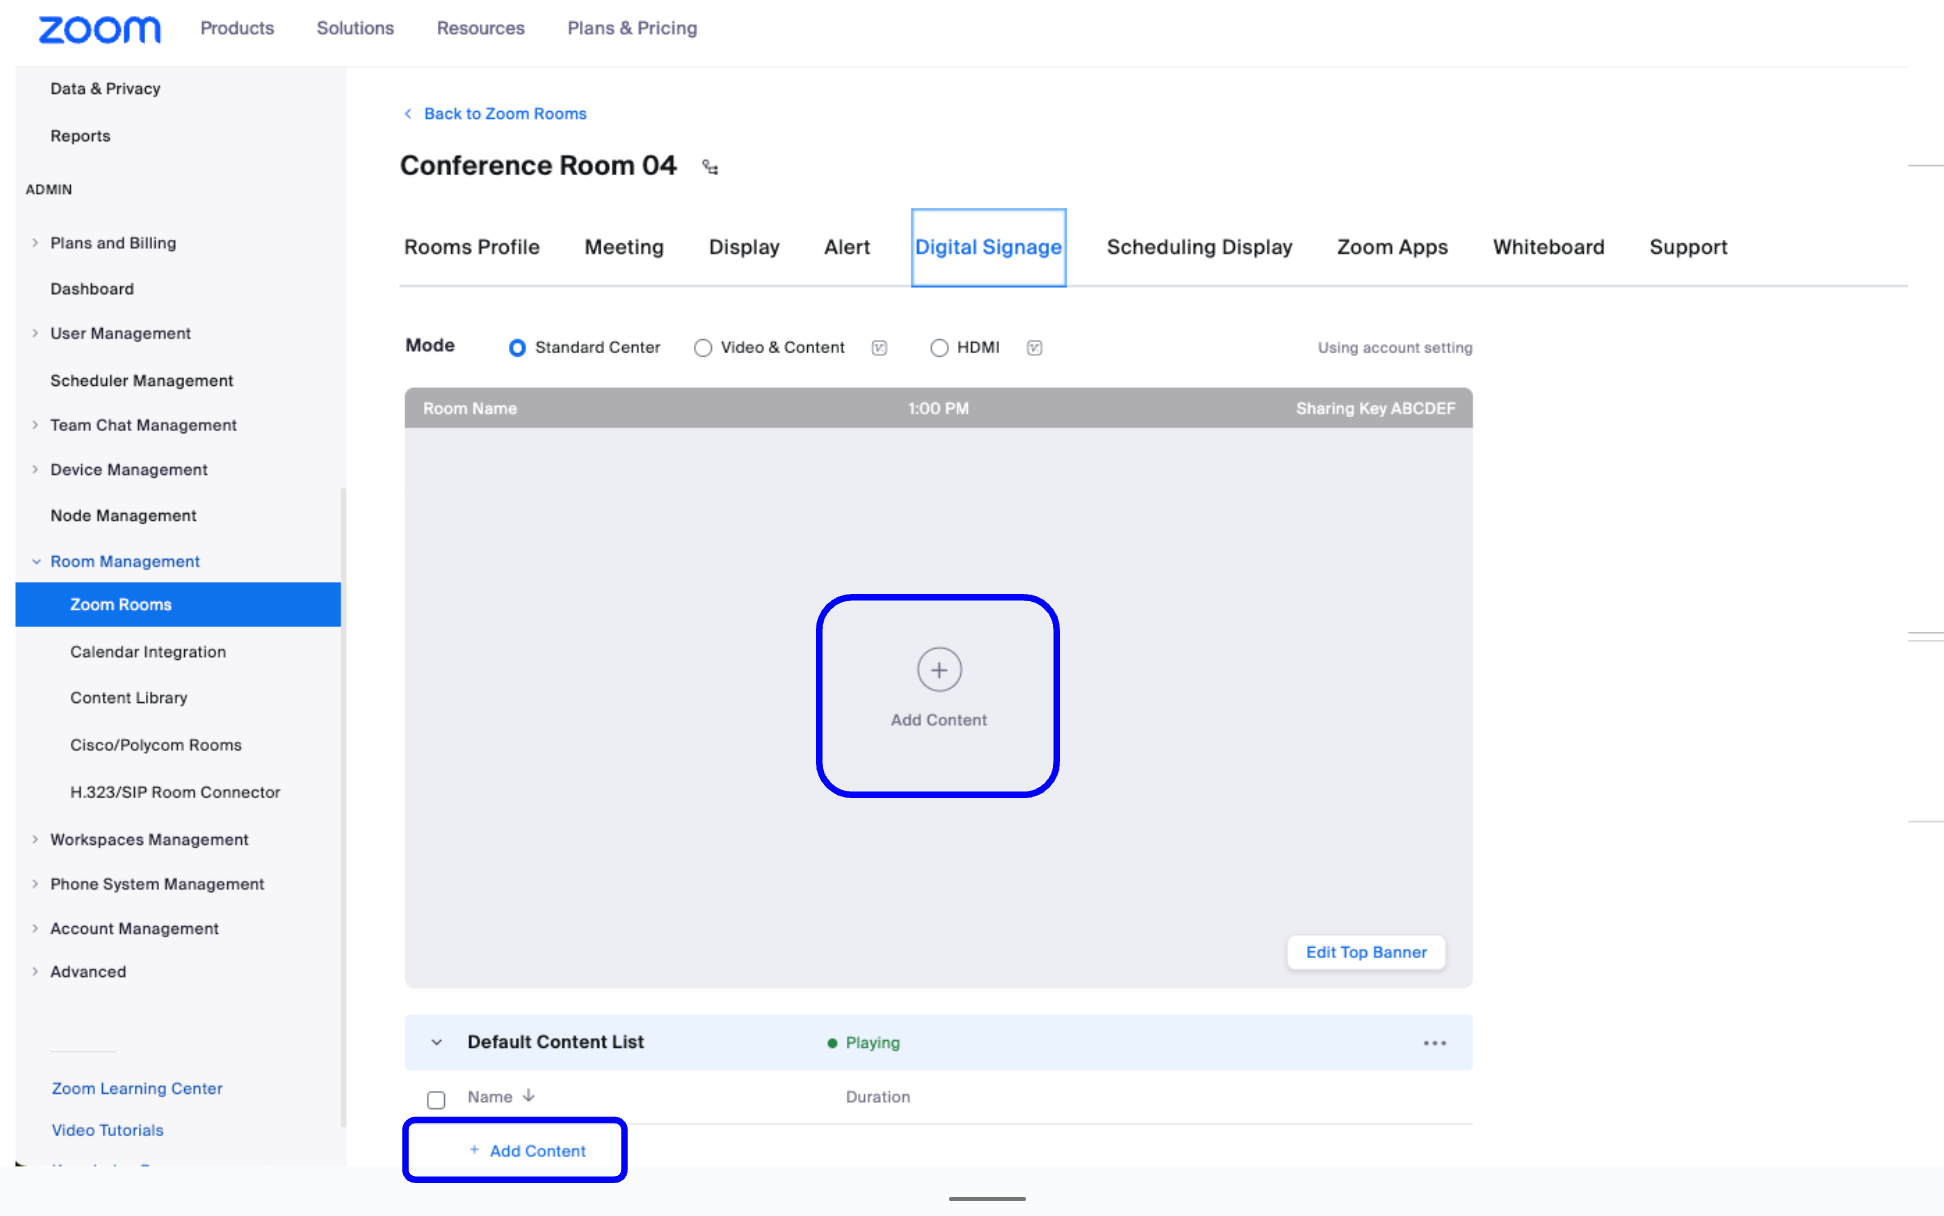Select Standard Center mode
1944x1216 pixels.
point(517,348)
